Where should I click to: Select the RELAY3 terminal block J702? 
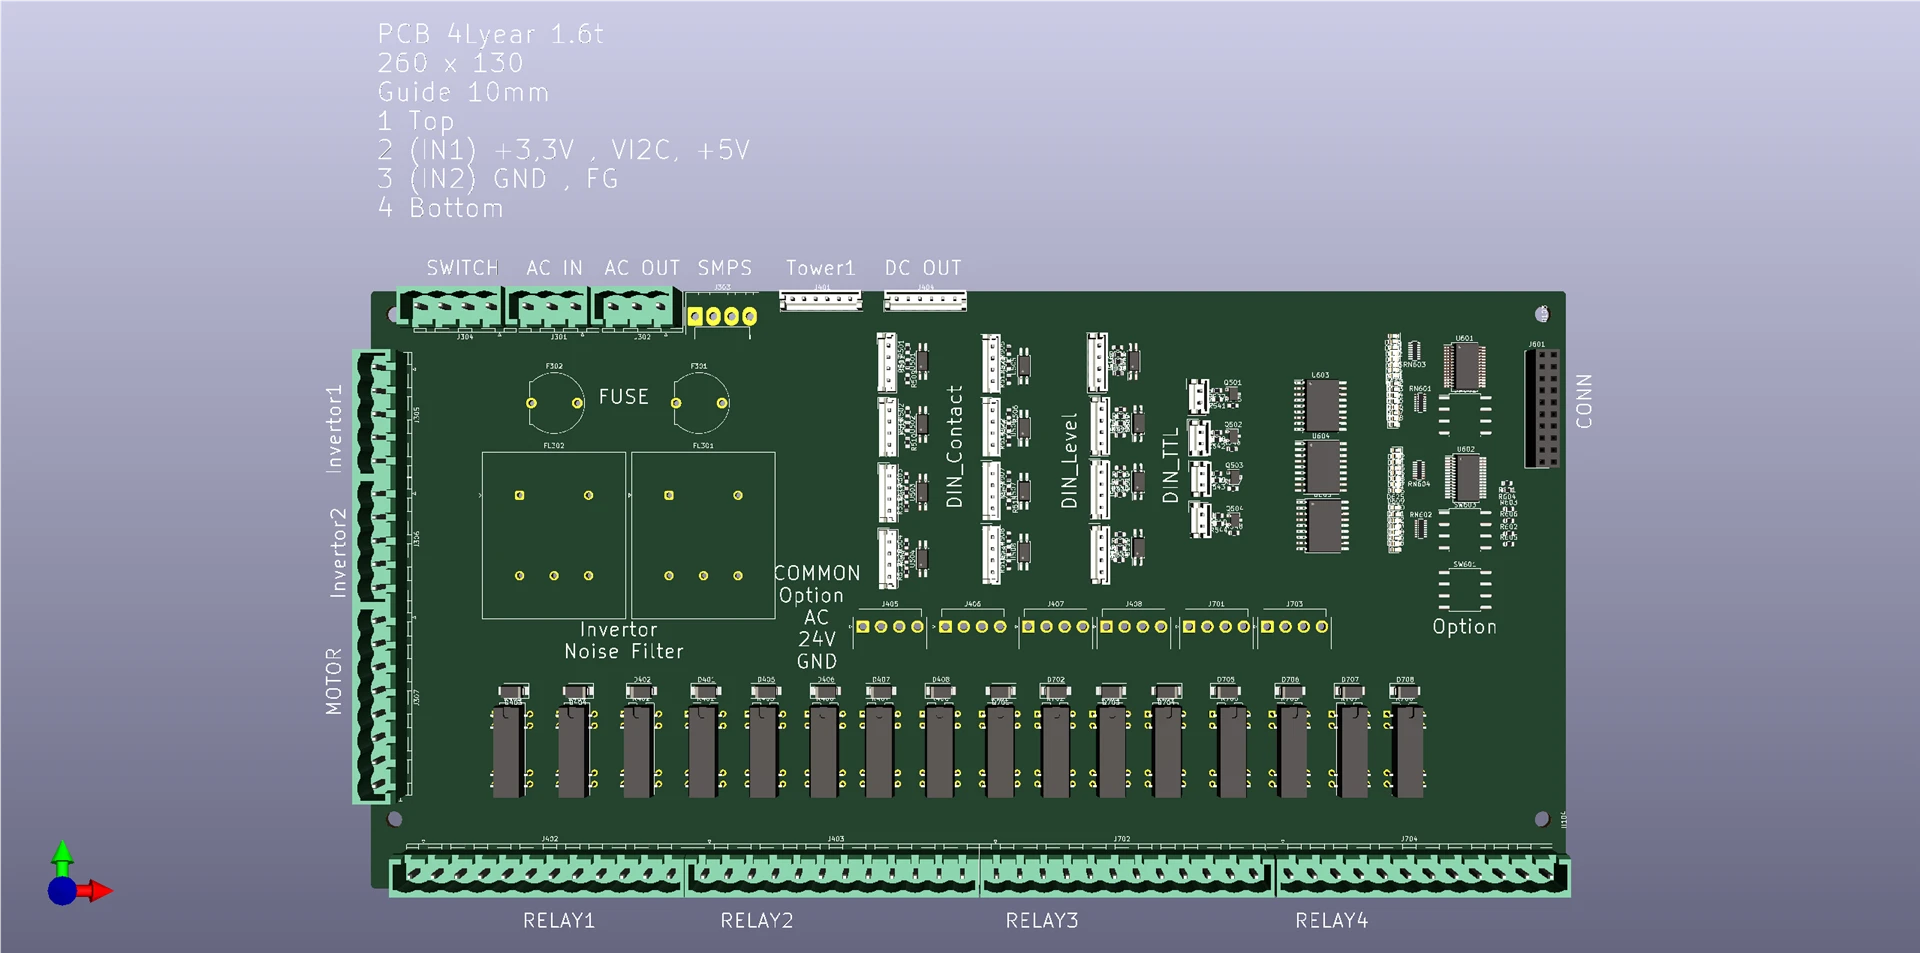coord(1128,874)
